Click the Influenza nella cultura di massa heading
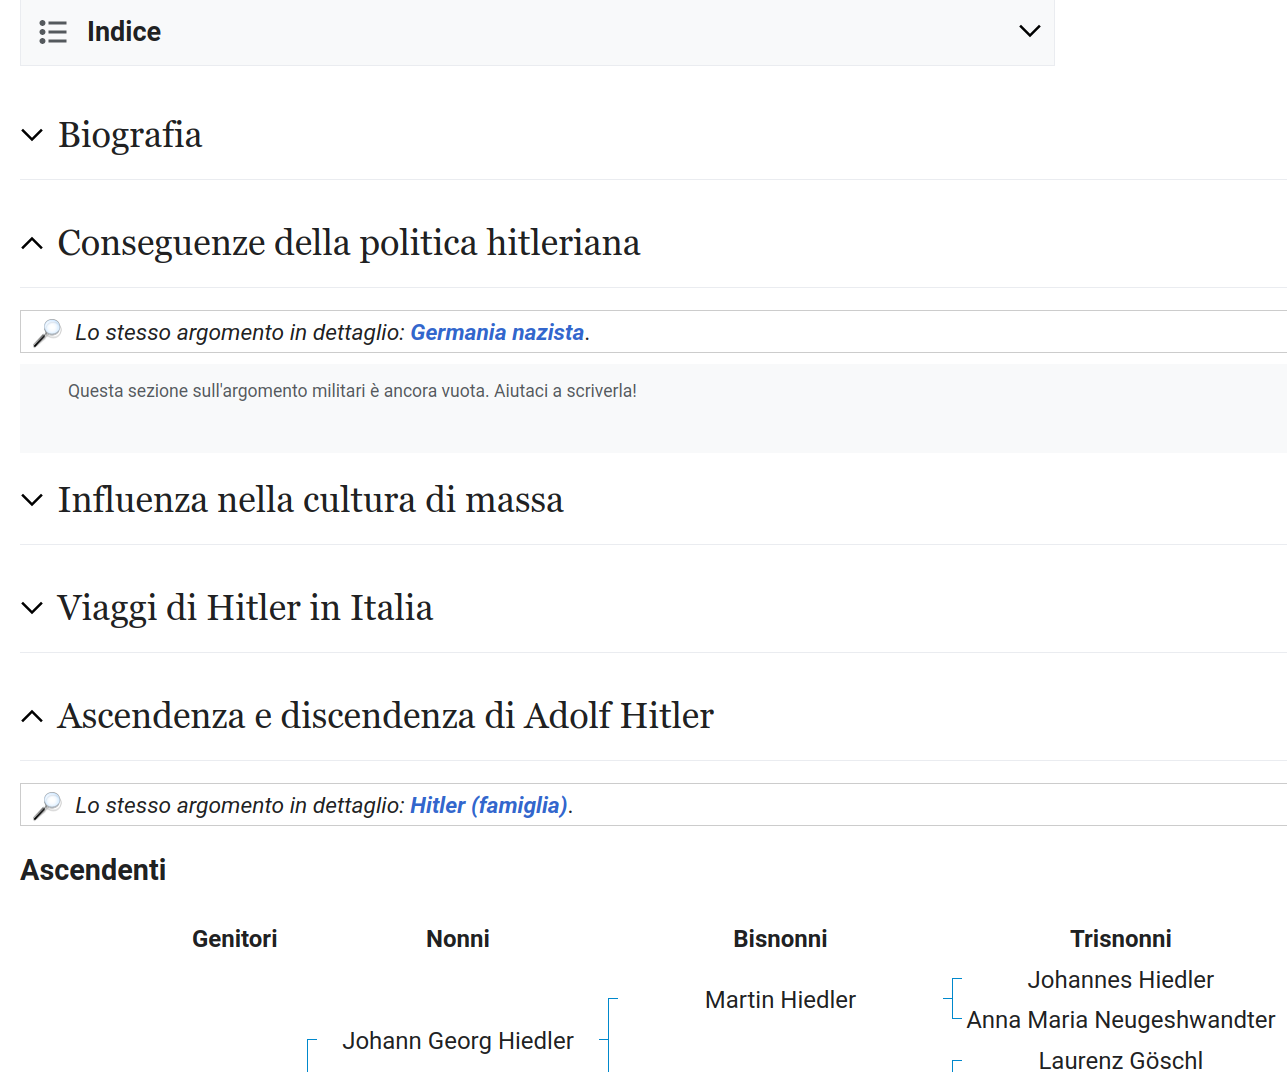1287x1072 pixels. tap(310, 500)
